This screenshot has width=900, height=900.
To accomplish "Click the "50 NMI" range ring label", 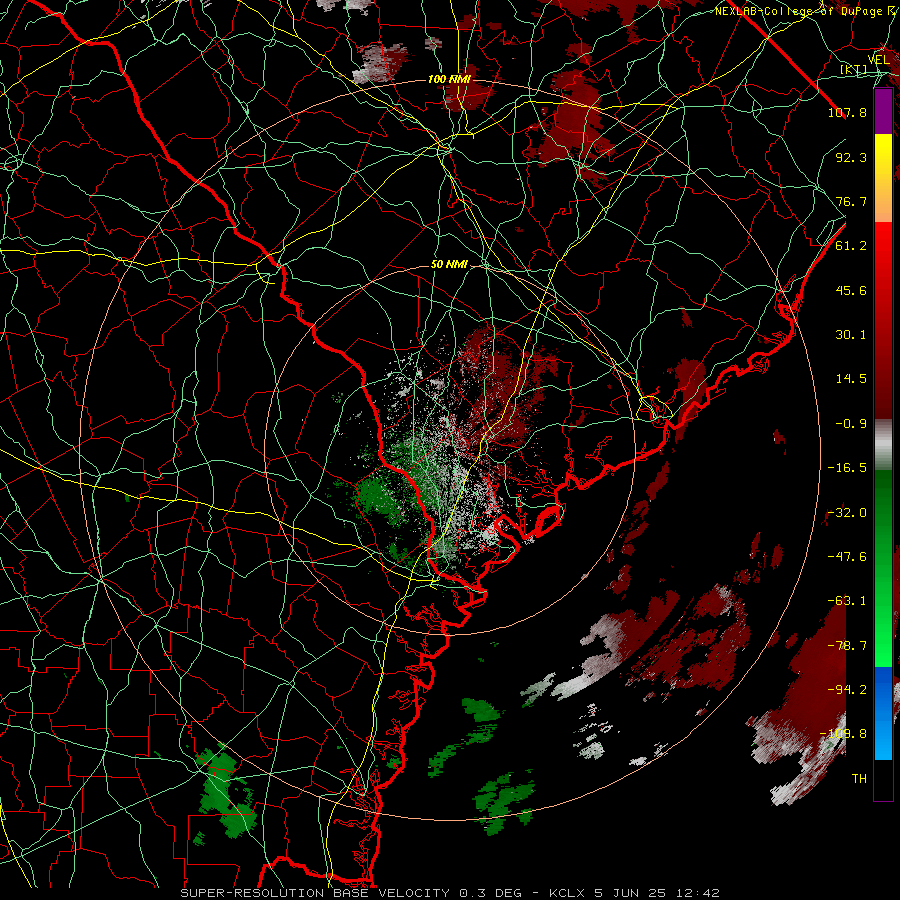I will (449, 264).
